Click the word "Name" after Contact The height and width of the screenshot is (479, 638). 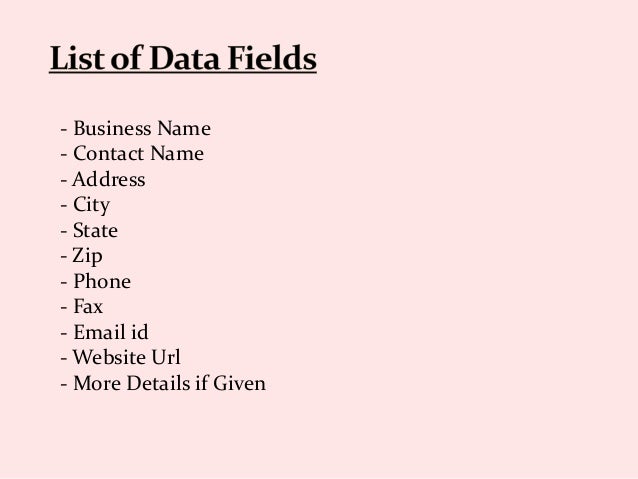pyautogui.click(x=177, y=153)
